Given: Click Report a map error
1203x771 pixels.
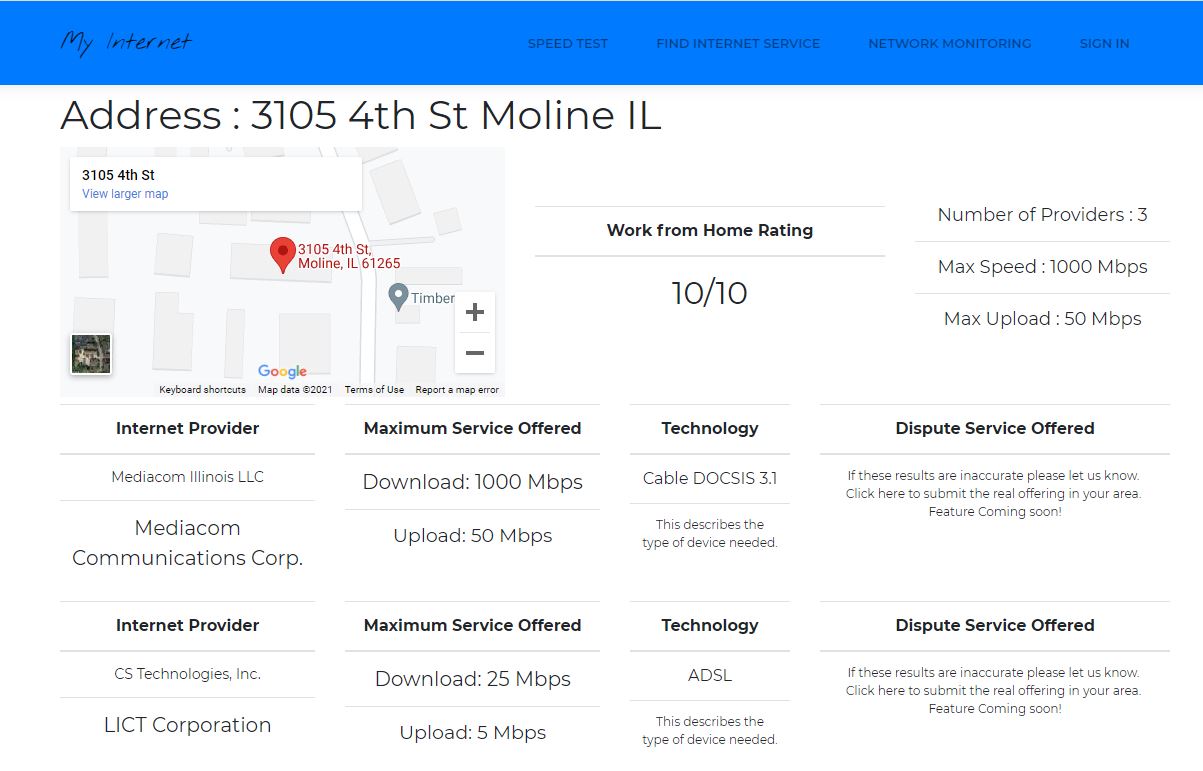Looking at the screenshot, I should point(457,390).
